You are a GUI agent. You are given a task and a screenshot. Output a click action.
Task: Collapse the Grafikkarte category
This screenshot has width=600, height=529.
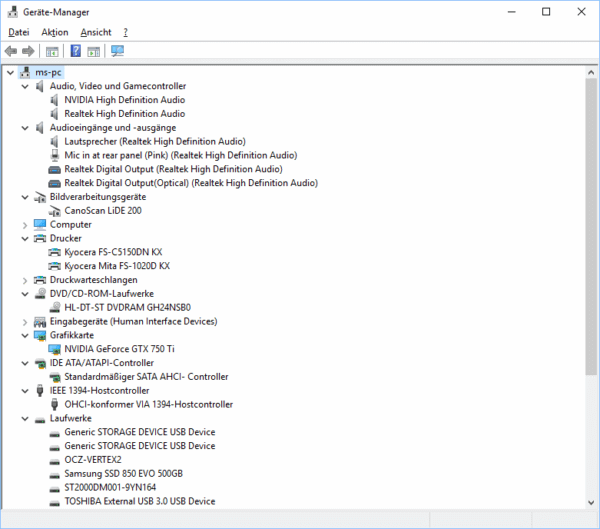25,336
